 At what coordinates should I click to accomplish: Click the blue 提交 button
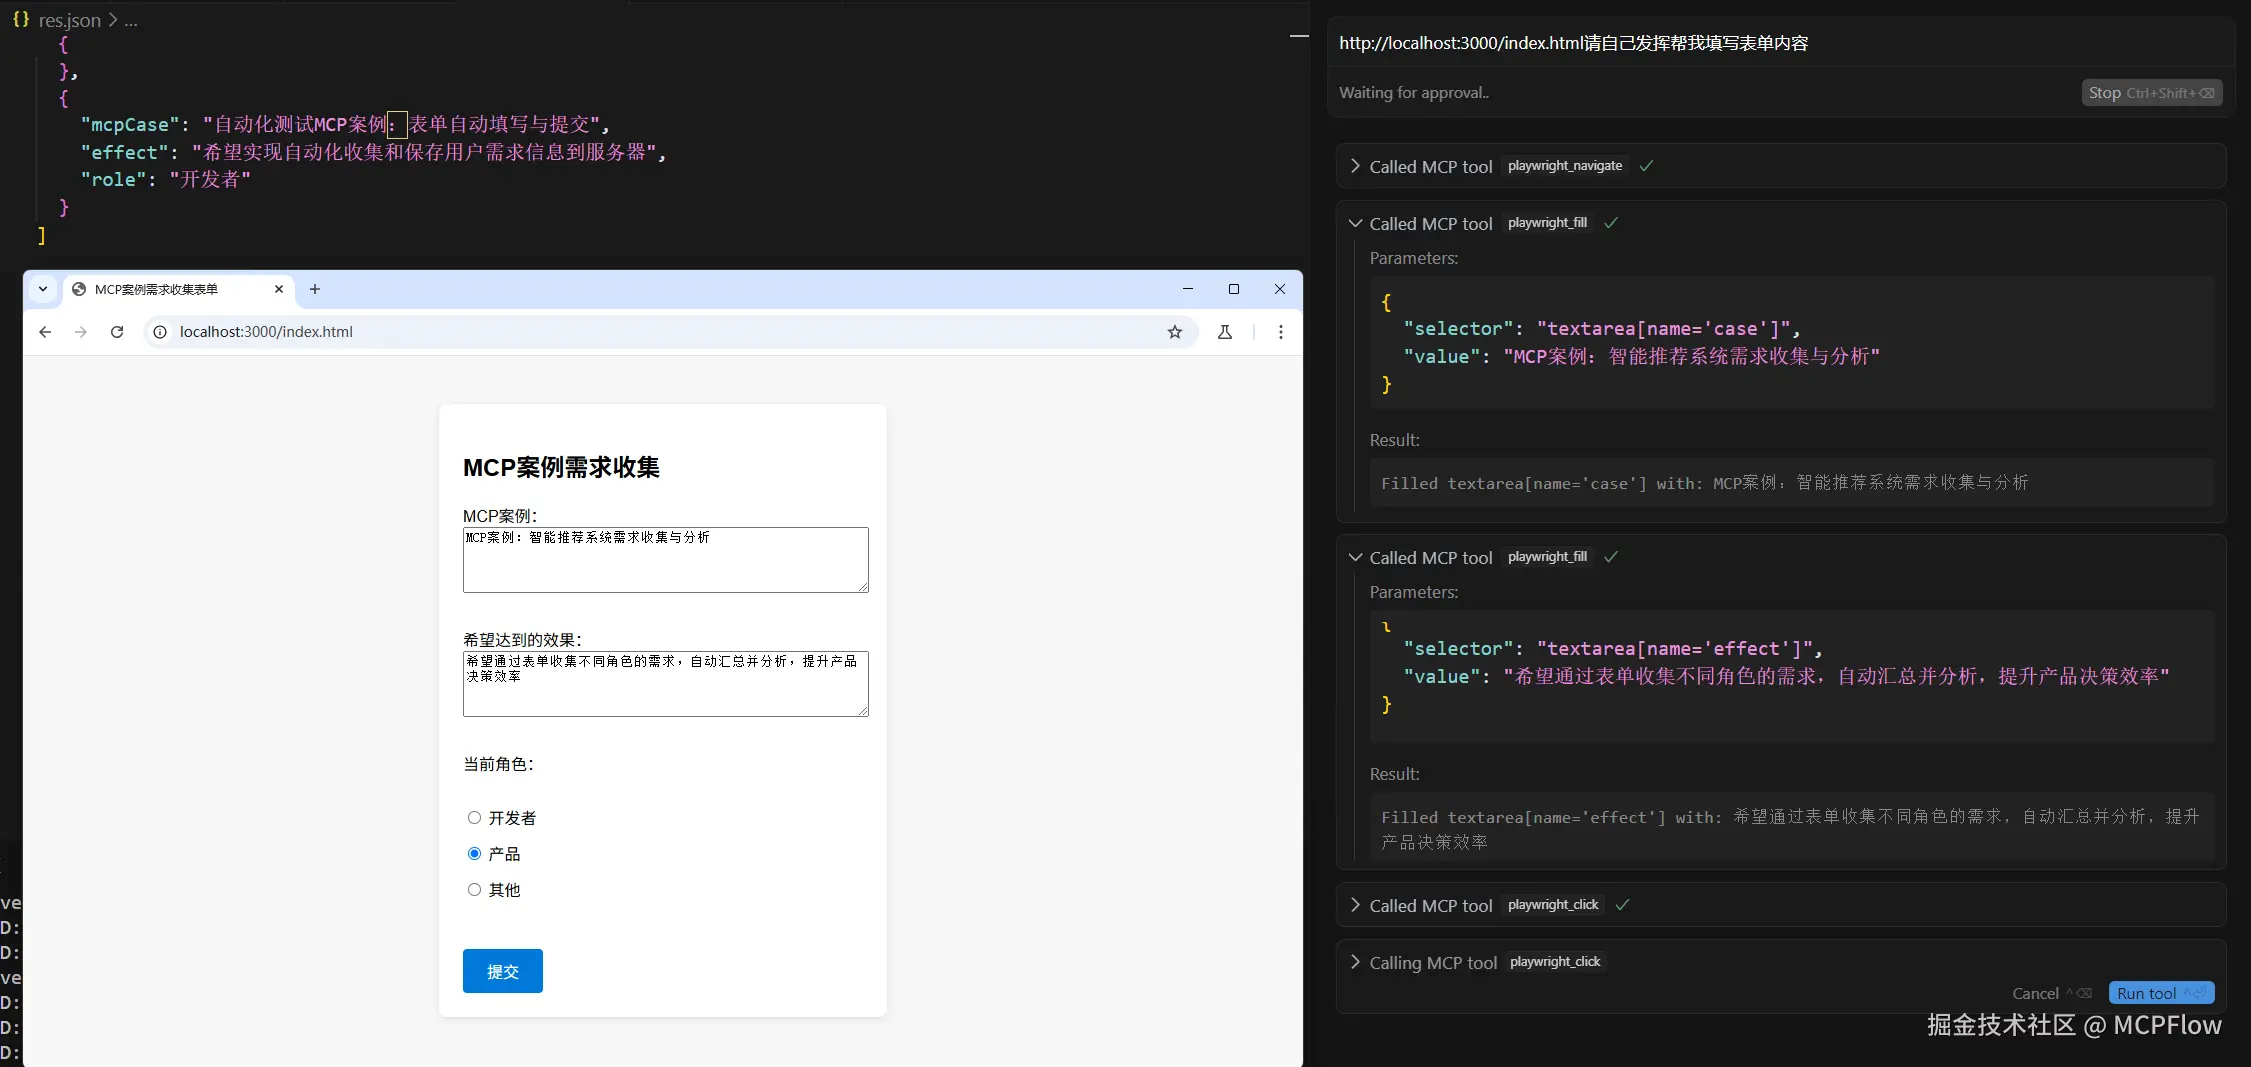[x=503, y=971]
